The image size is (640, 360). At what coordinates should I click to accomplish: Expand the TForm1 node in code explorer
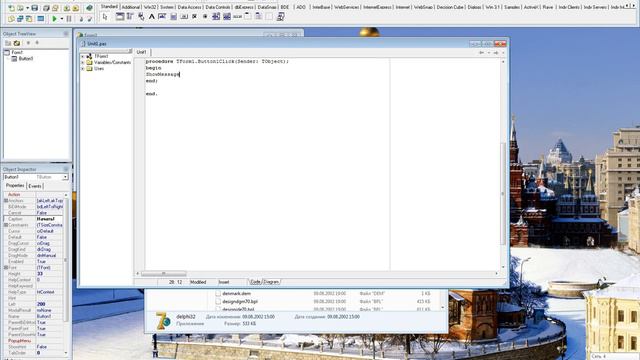click(x=83, y=56)
